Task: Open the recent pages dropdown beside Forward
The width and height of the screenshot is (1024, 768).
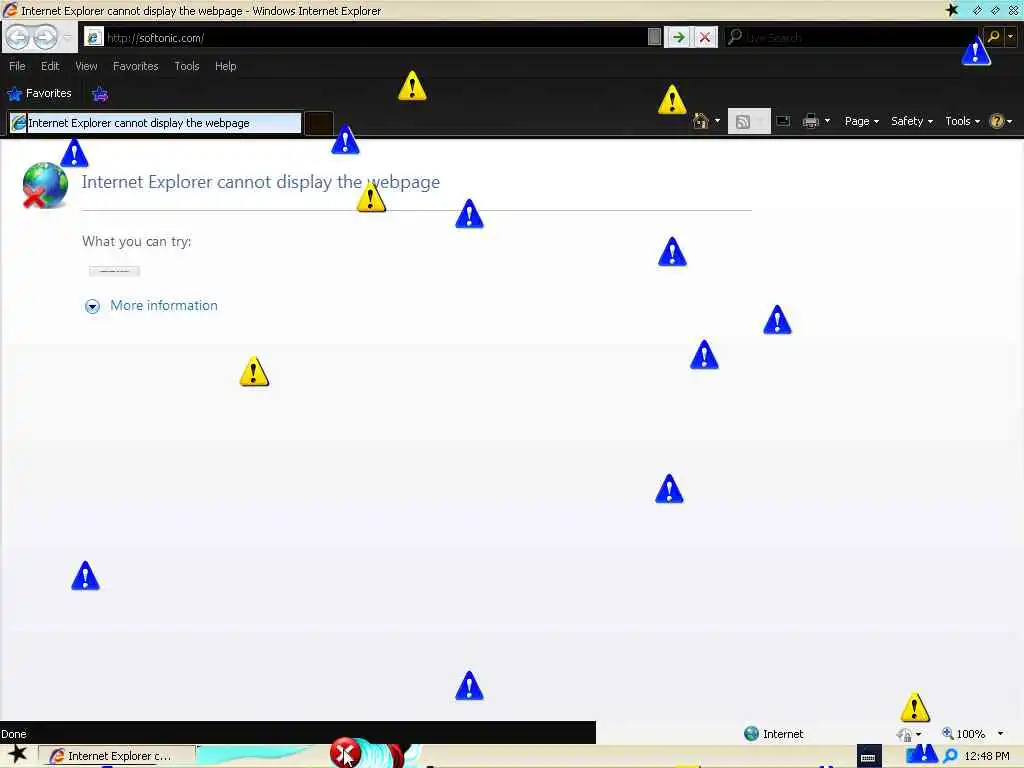Action: pyautogui.click(x=67, y=37)
